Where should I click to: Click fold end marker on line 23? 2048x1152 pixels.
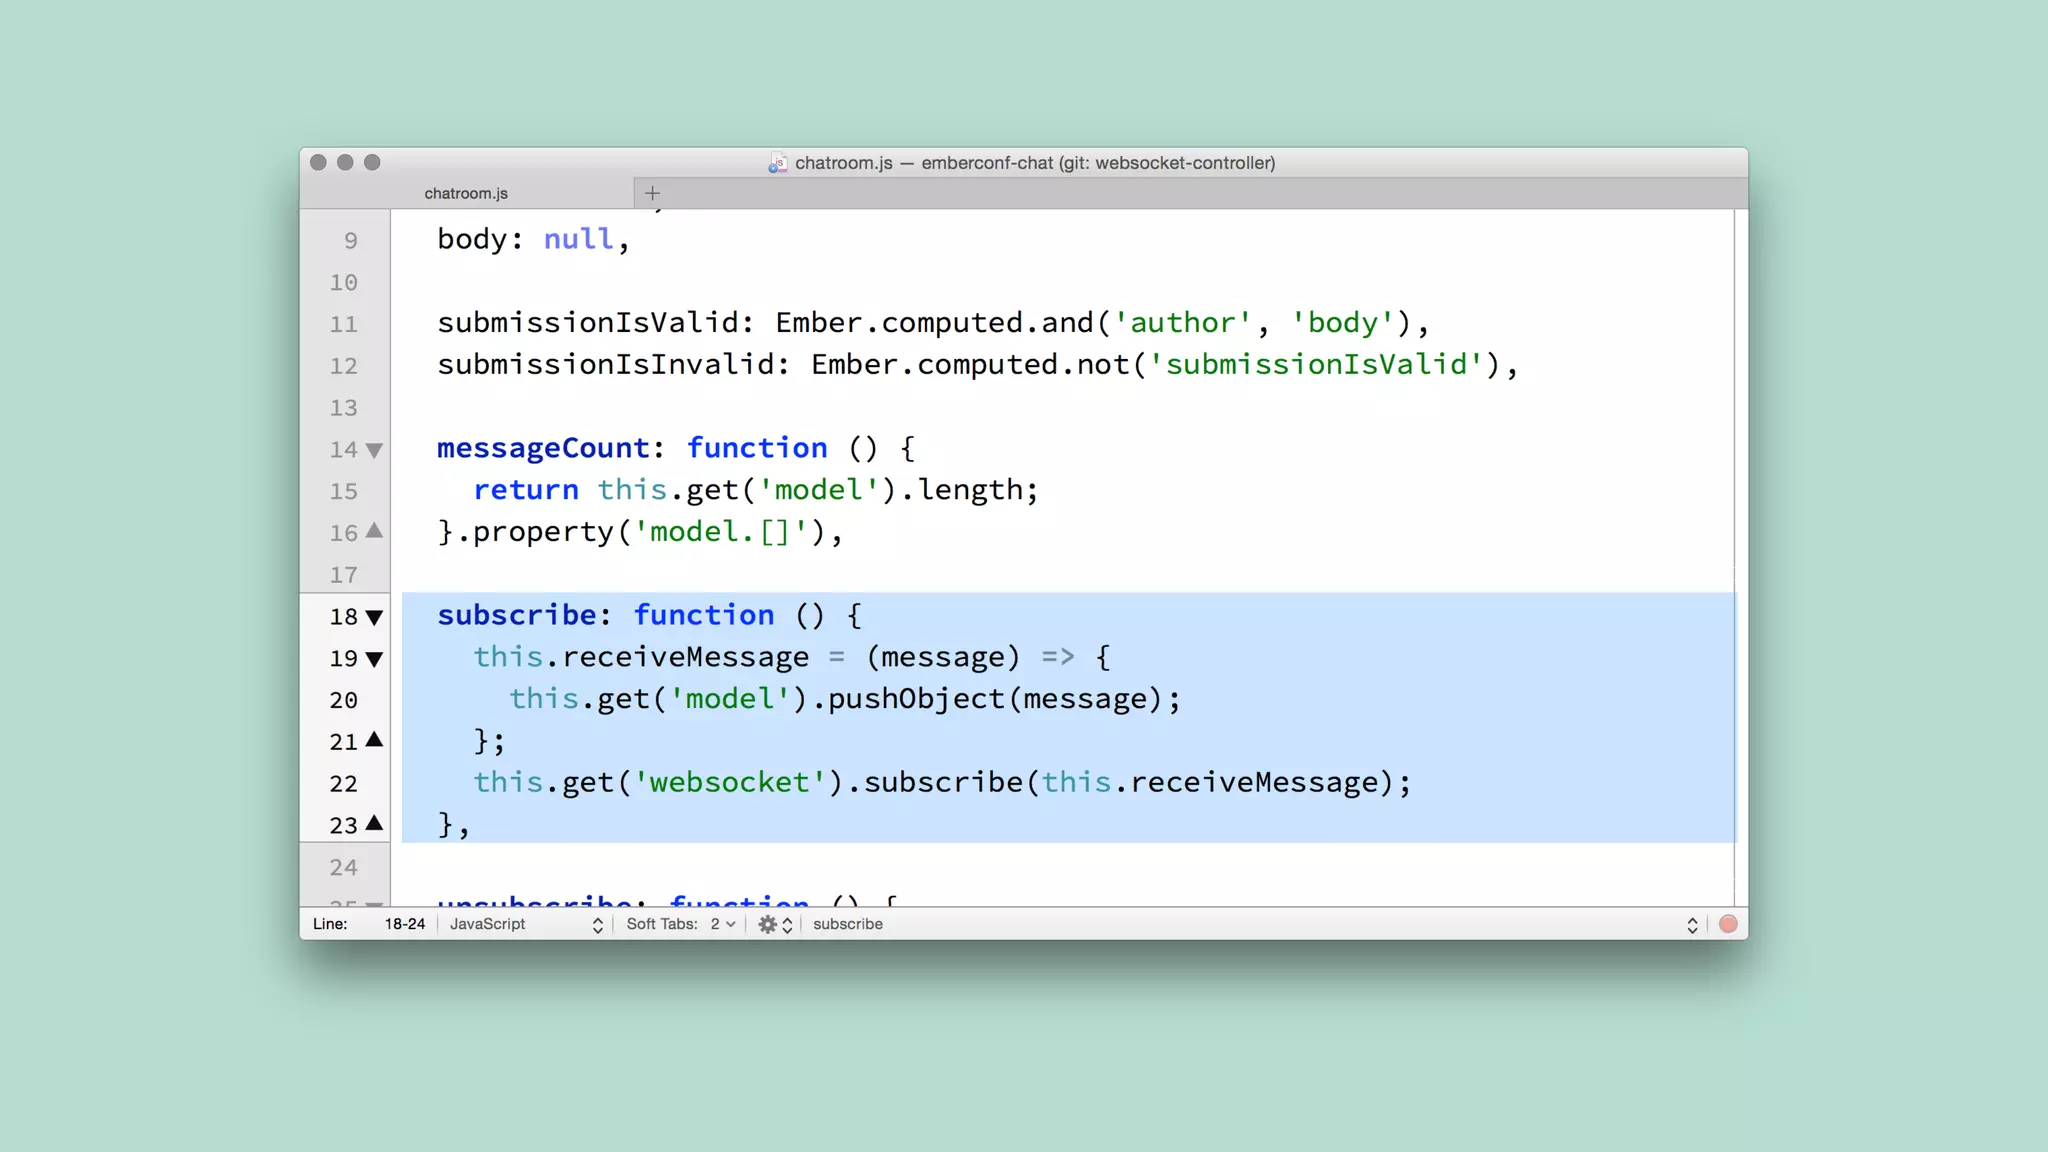point(374,823)
